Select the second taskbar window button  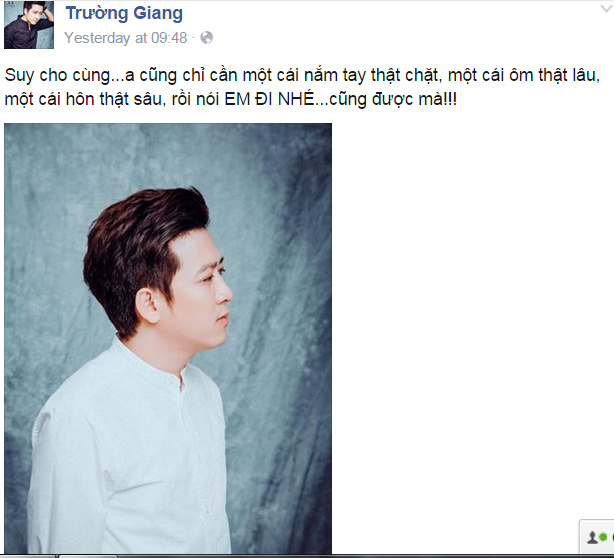[88, 556]
